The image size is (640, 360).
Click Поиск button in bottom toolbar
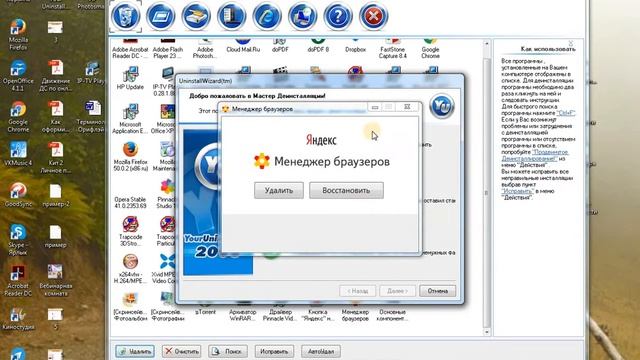click(x=228, y=351)
